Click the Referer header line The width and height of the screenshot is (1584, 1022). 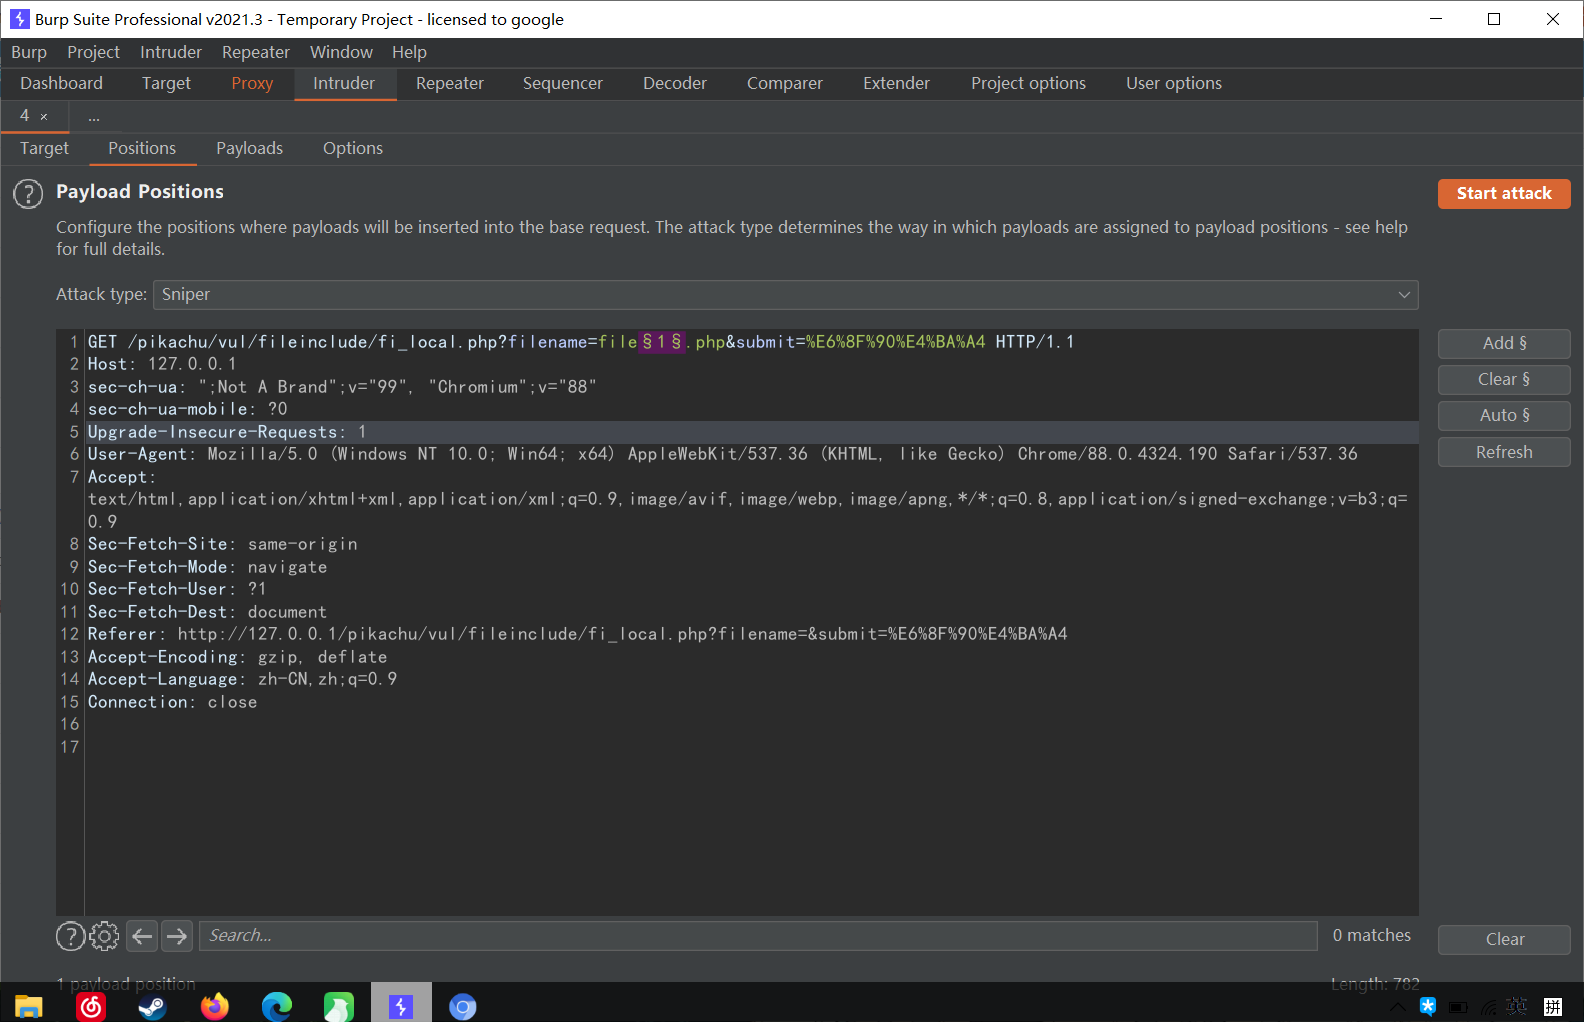(x=578, y=635)
